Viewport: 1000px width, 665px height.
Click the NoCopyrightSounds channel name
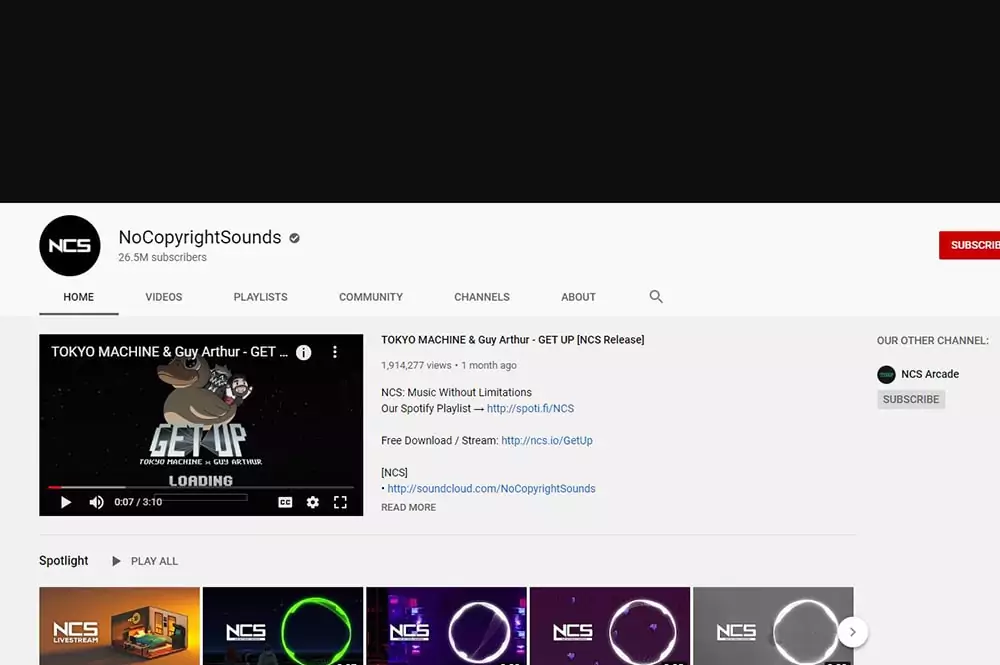[200, 237]
